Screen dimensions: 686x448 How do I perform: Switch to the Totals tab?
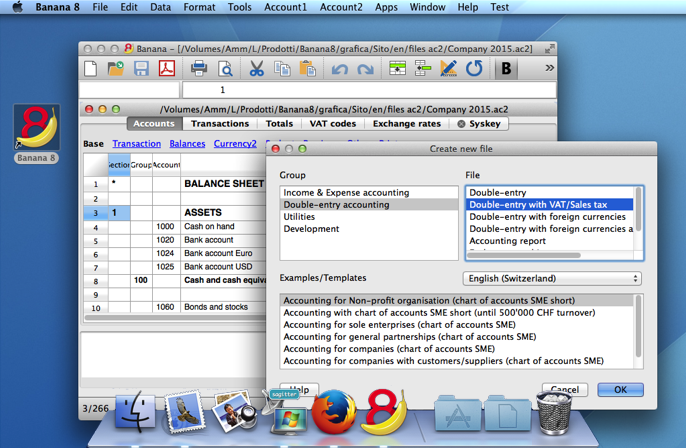pos(279,124)
